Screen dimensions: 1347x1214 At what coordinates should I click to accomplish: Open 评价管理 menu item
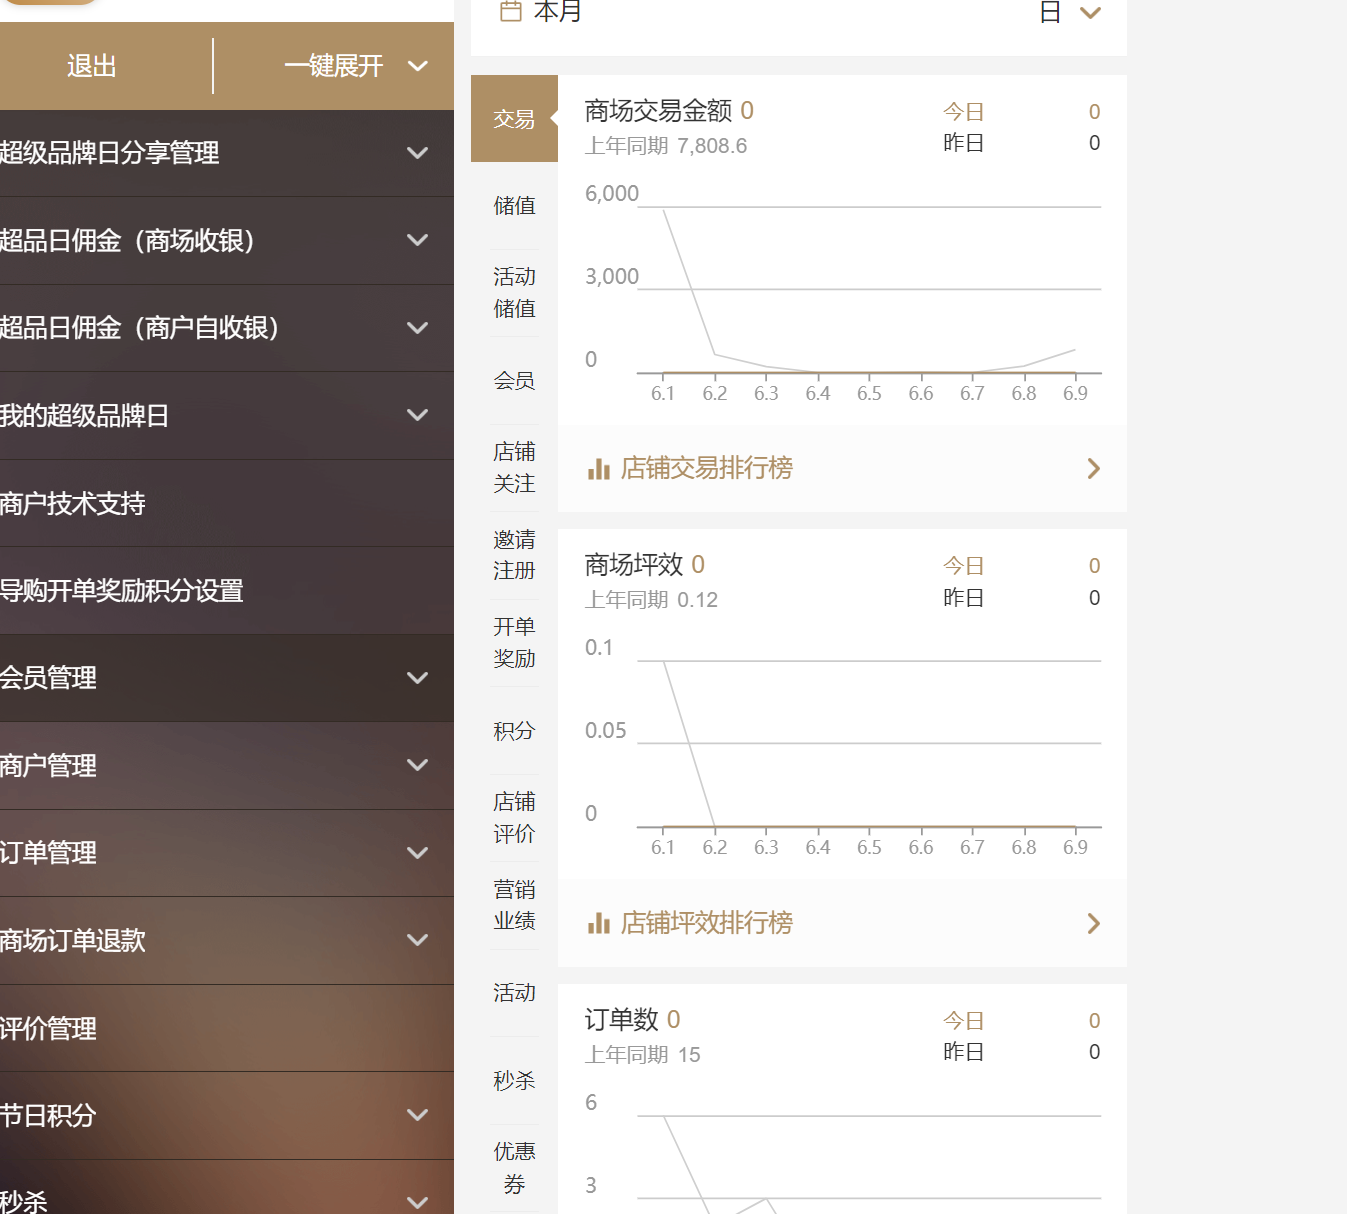(227, 1028)
